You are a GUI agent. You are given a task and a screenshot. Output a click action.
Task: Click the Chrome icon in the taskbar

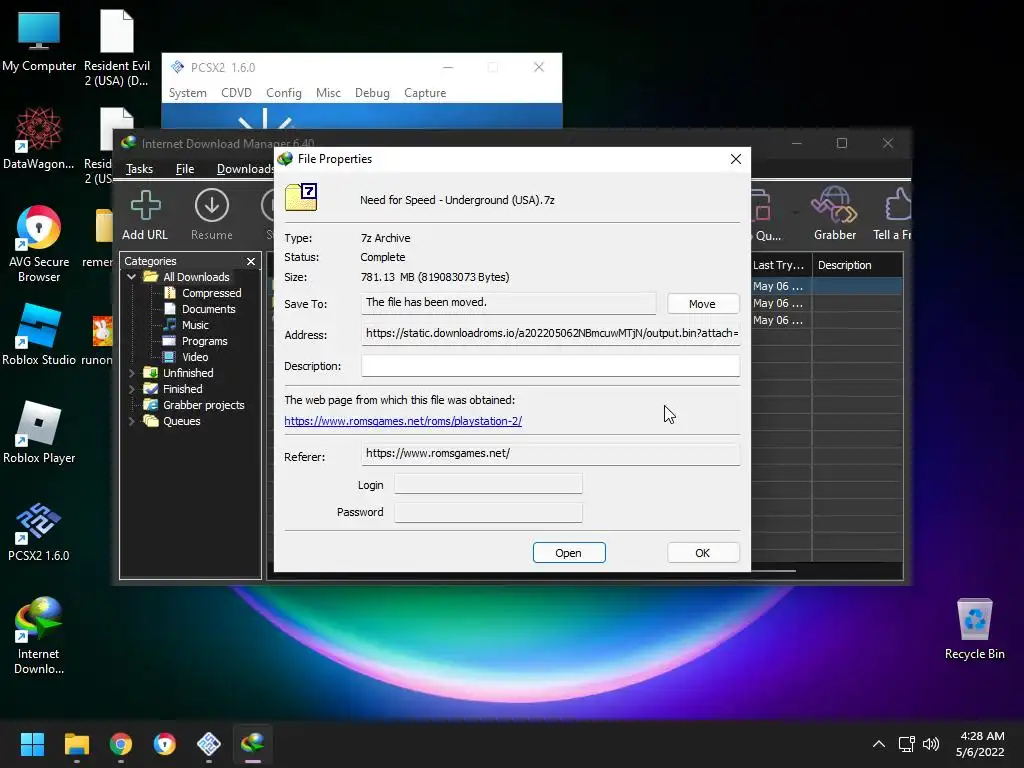point(121,744)
